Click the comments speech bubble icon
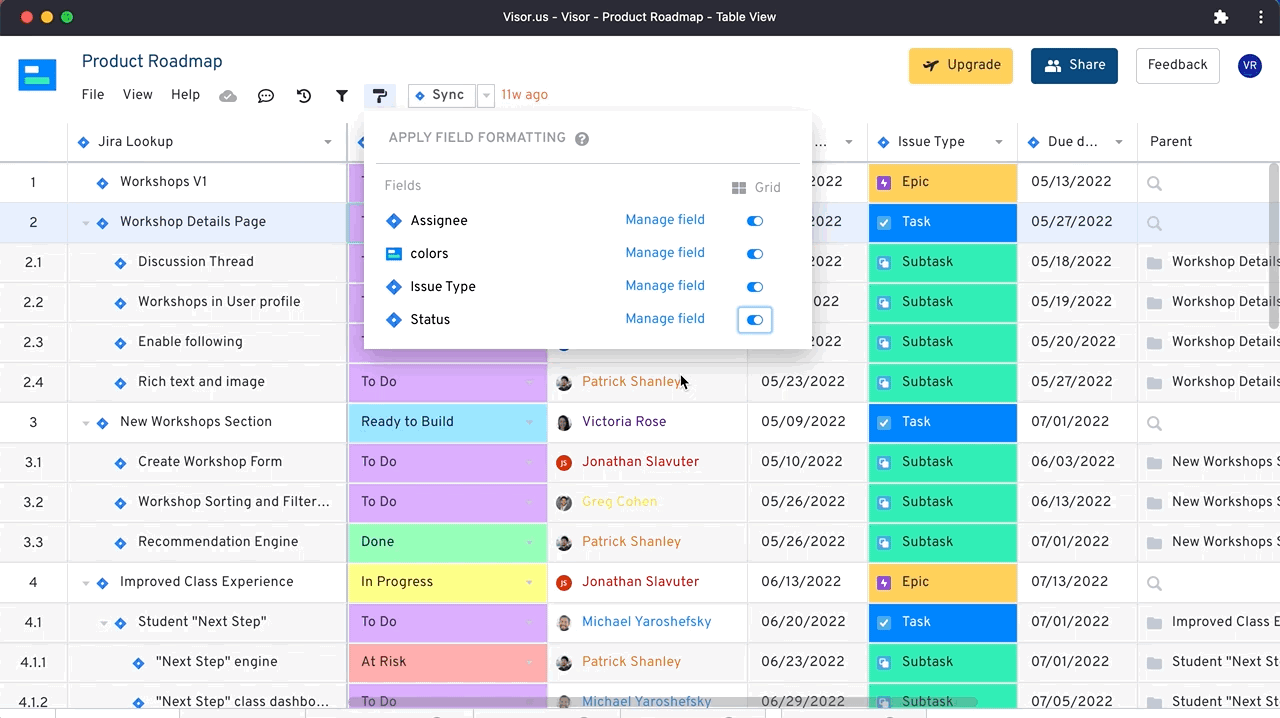The height and width of the screenshot is (718, 1280). (x=266, y=96)
